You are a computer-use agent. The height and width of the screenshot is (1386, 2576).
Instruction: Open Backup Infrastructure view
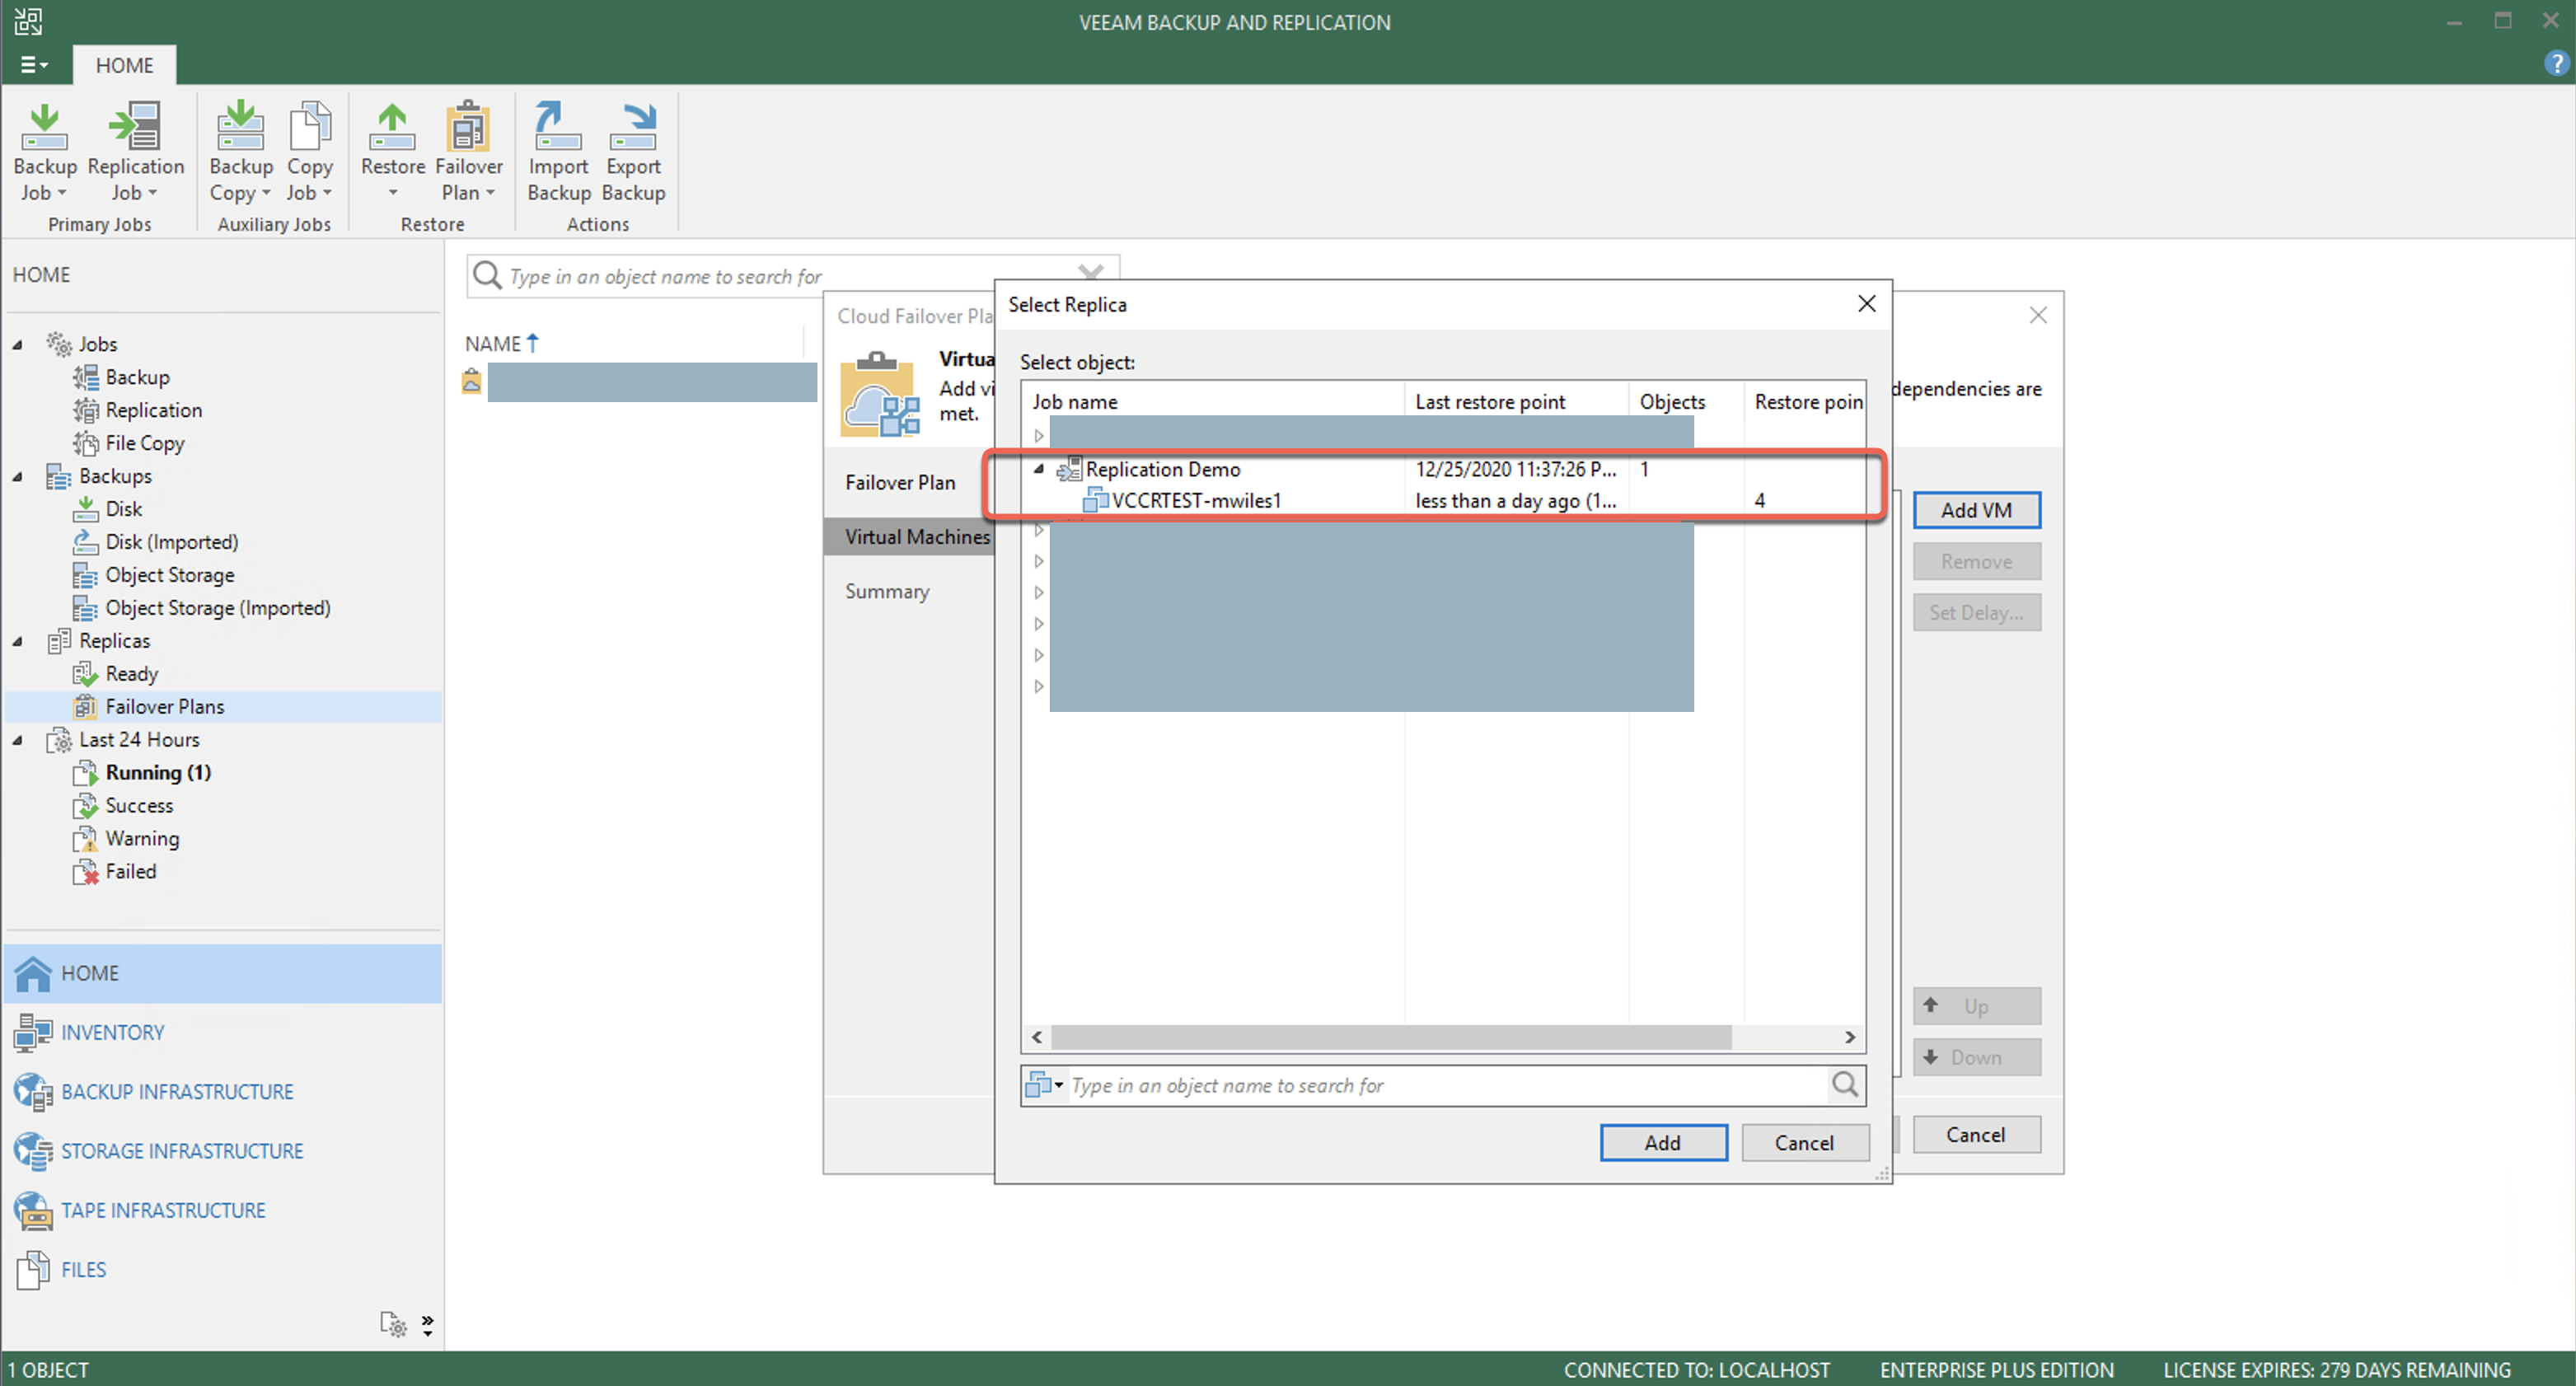click(176, 1091)
